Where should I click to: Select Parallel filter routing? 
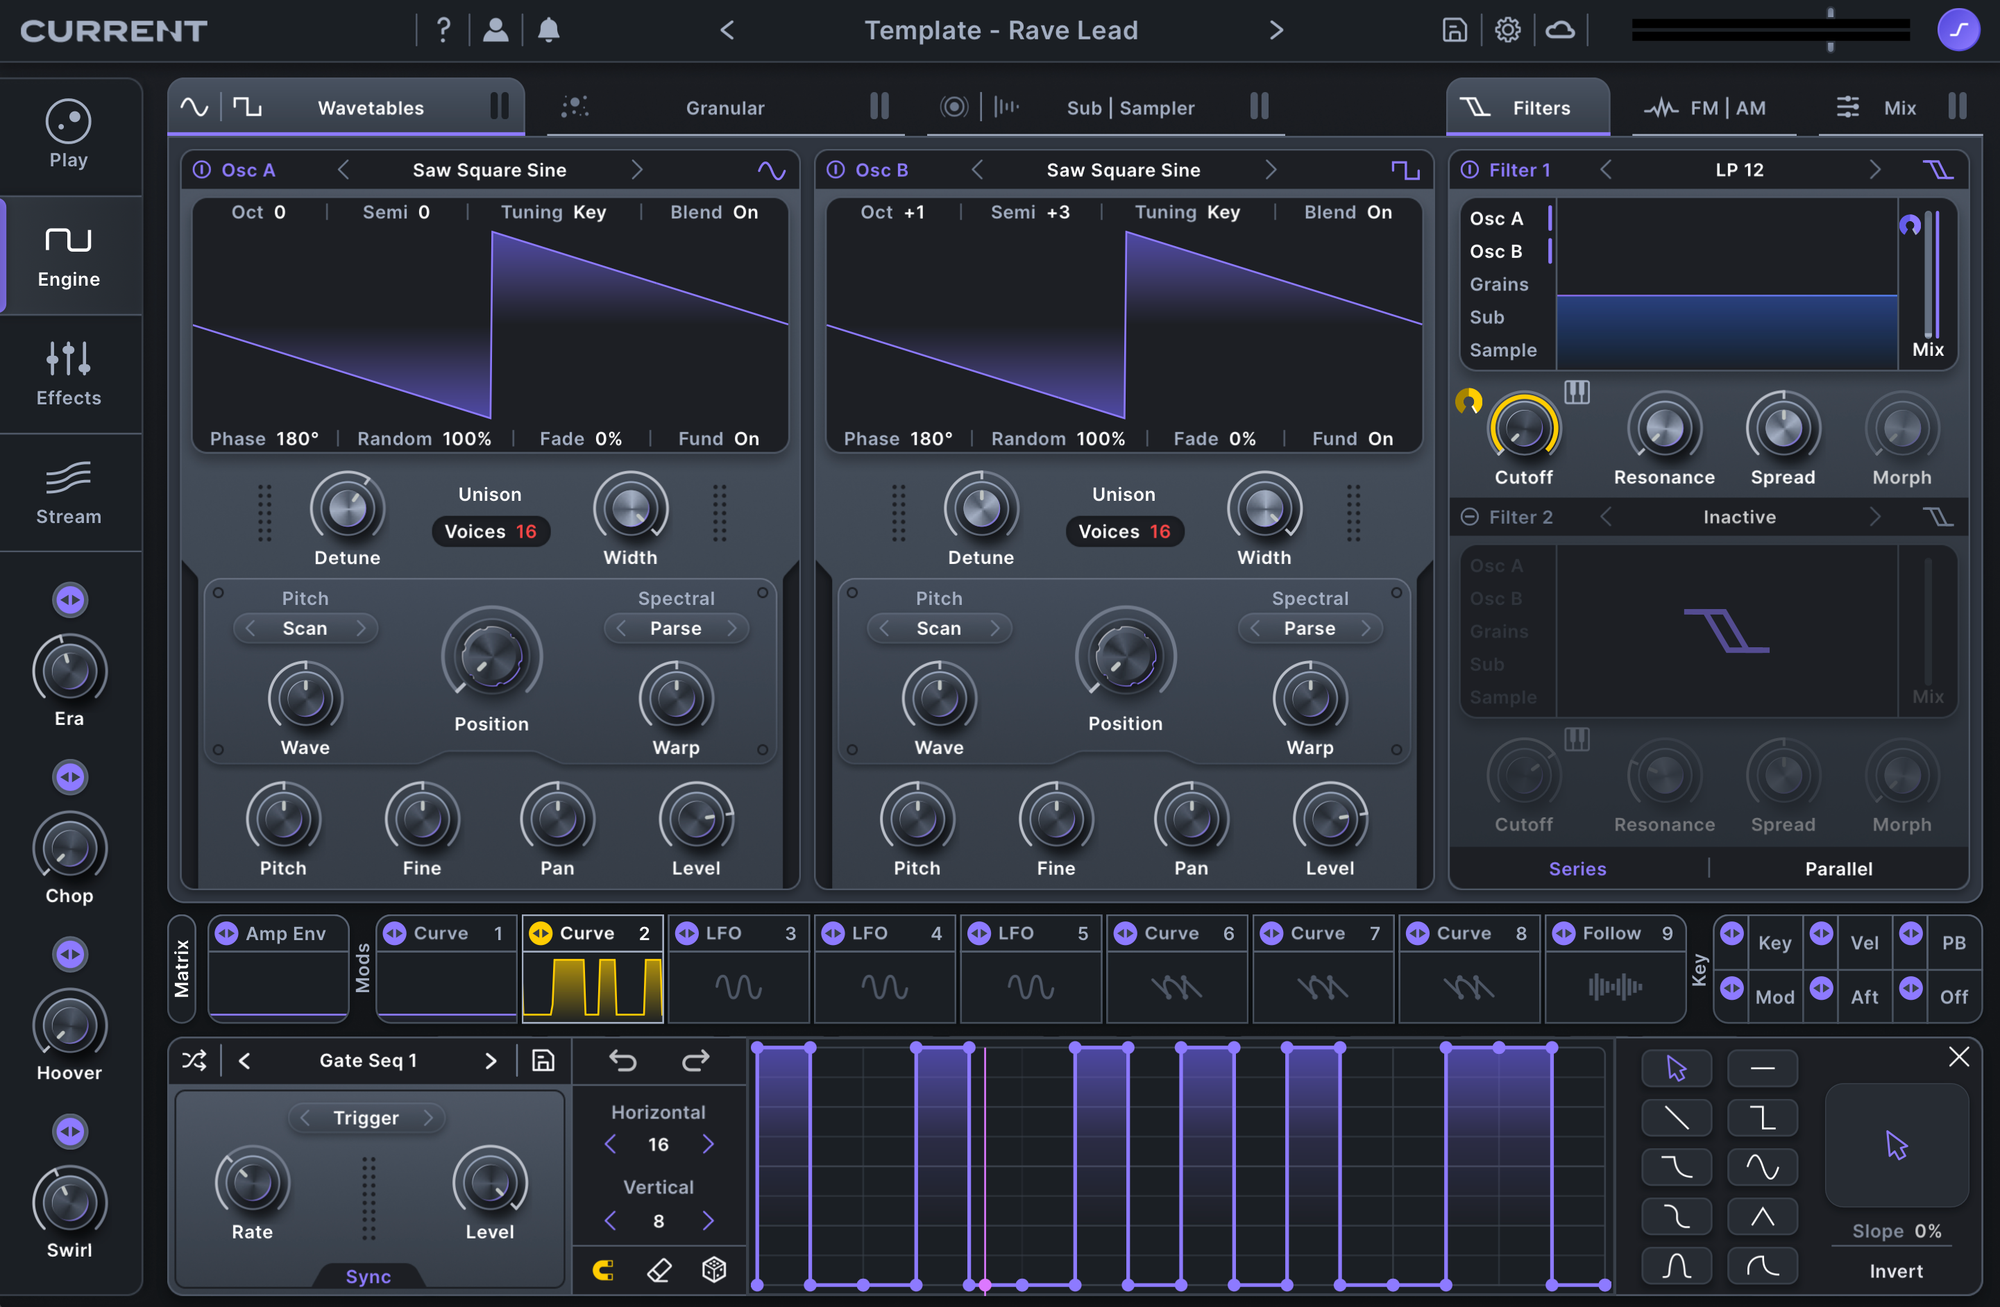pyautogui.click(x=1838, y=869)
